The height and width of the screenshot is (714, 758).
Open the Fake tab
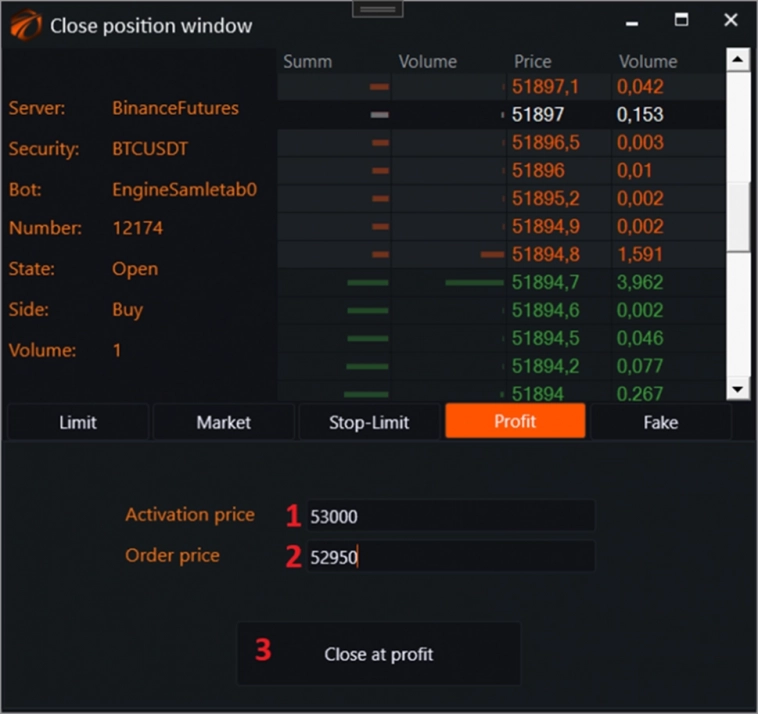click(660, 422)
